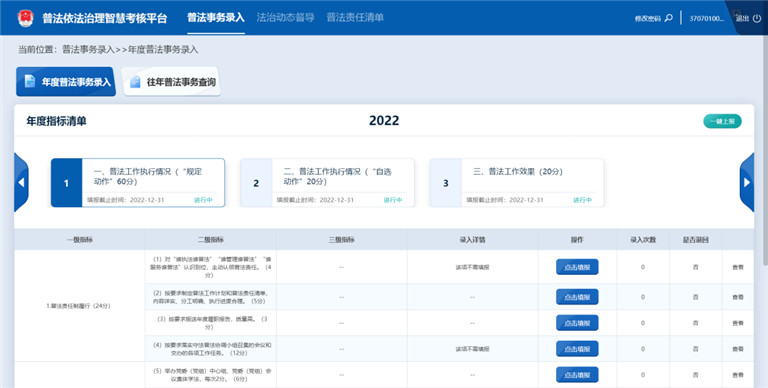768x388 pixels.
Task: Click the number 2 badge on second card
Action: (256, 183)
